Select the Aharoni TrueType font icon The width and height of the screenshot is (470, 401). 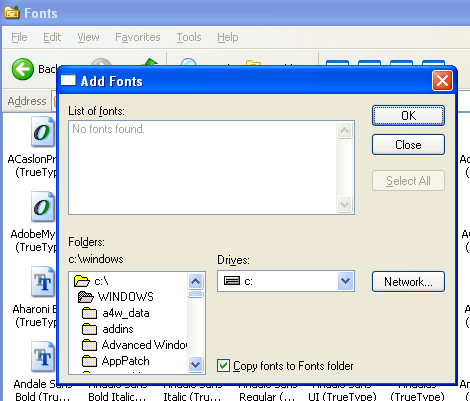(x=43, y=282)
